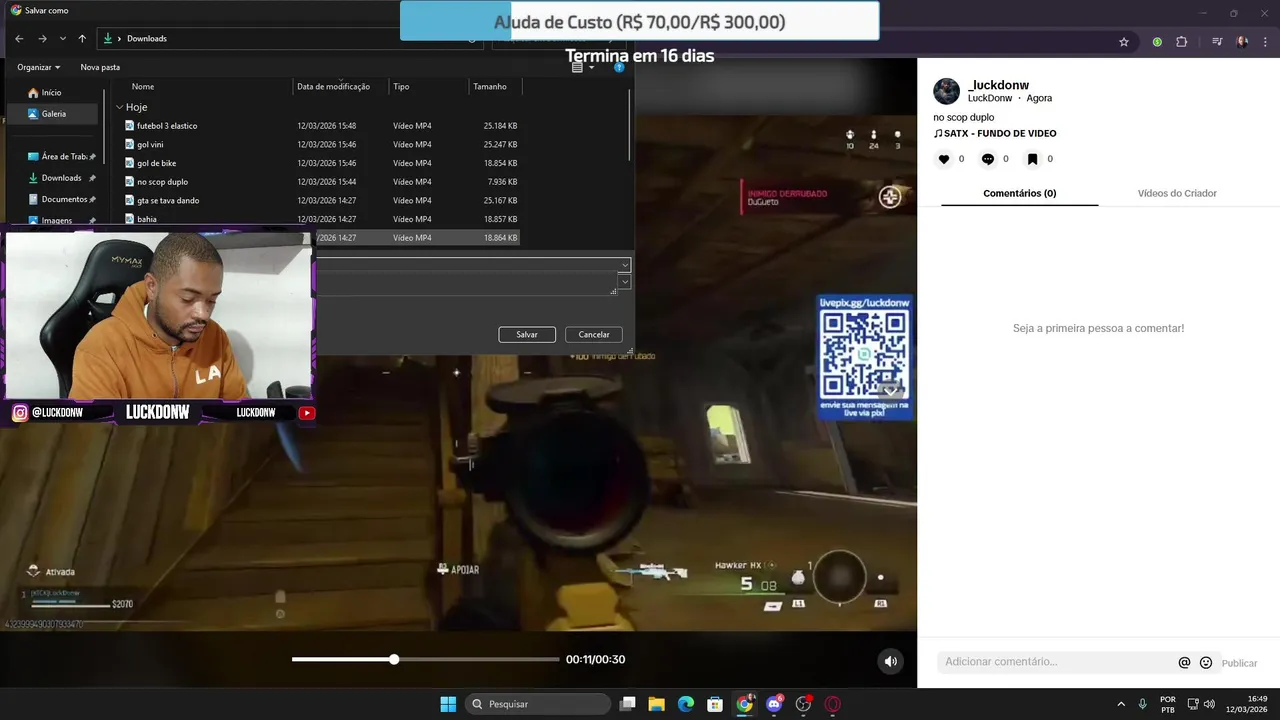Open help in the save dialog

619,67
